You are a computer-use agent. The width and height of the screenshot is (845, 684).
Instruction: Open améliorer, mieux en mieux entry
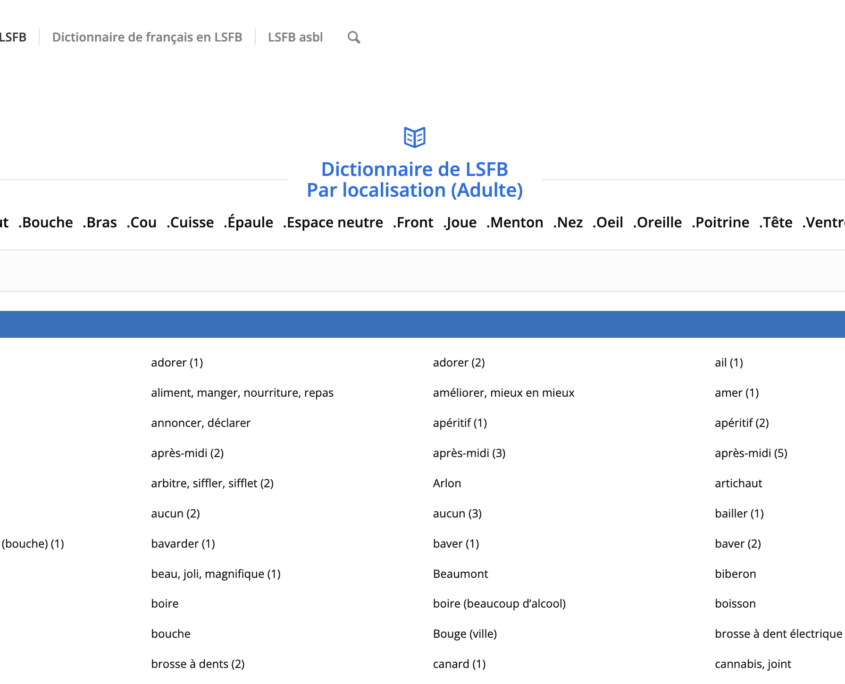(x=503, y=392)
